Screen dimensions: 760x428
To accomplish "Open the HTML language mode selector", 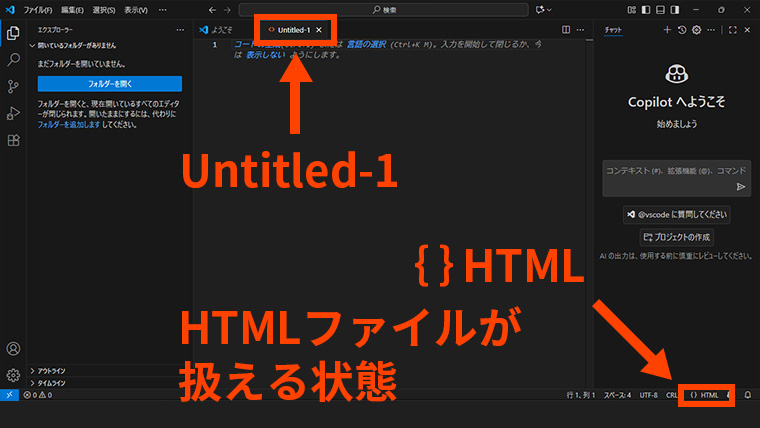I will 705,395.
